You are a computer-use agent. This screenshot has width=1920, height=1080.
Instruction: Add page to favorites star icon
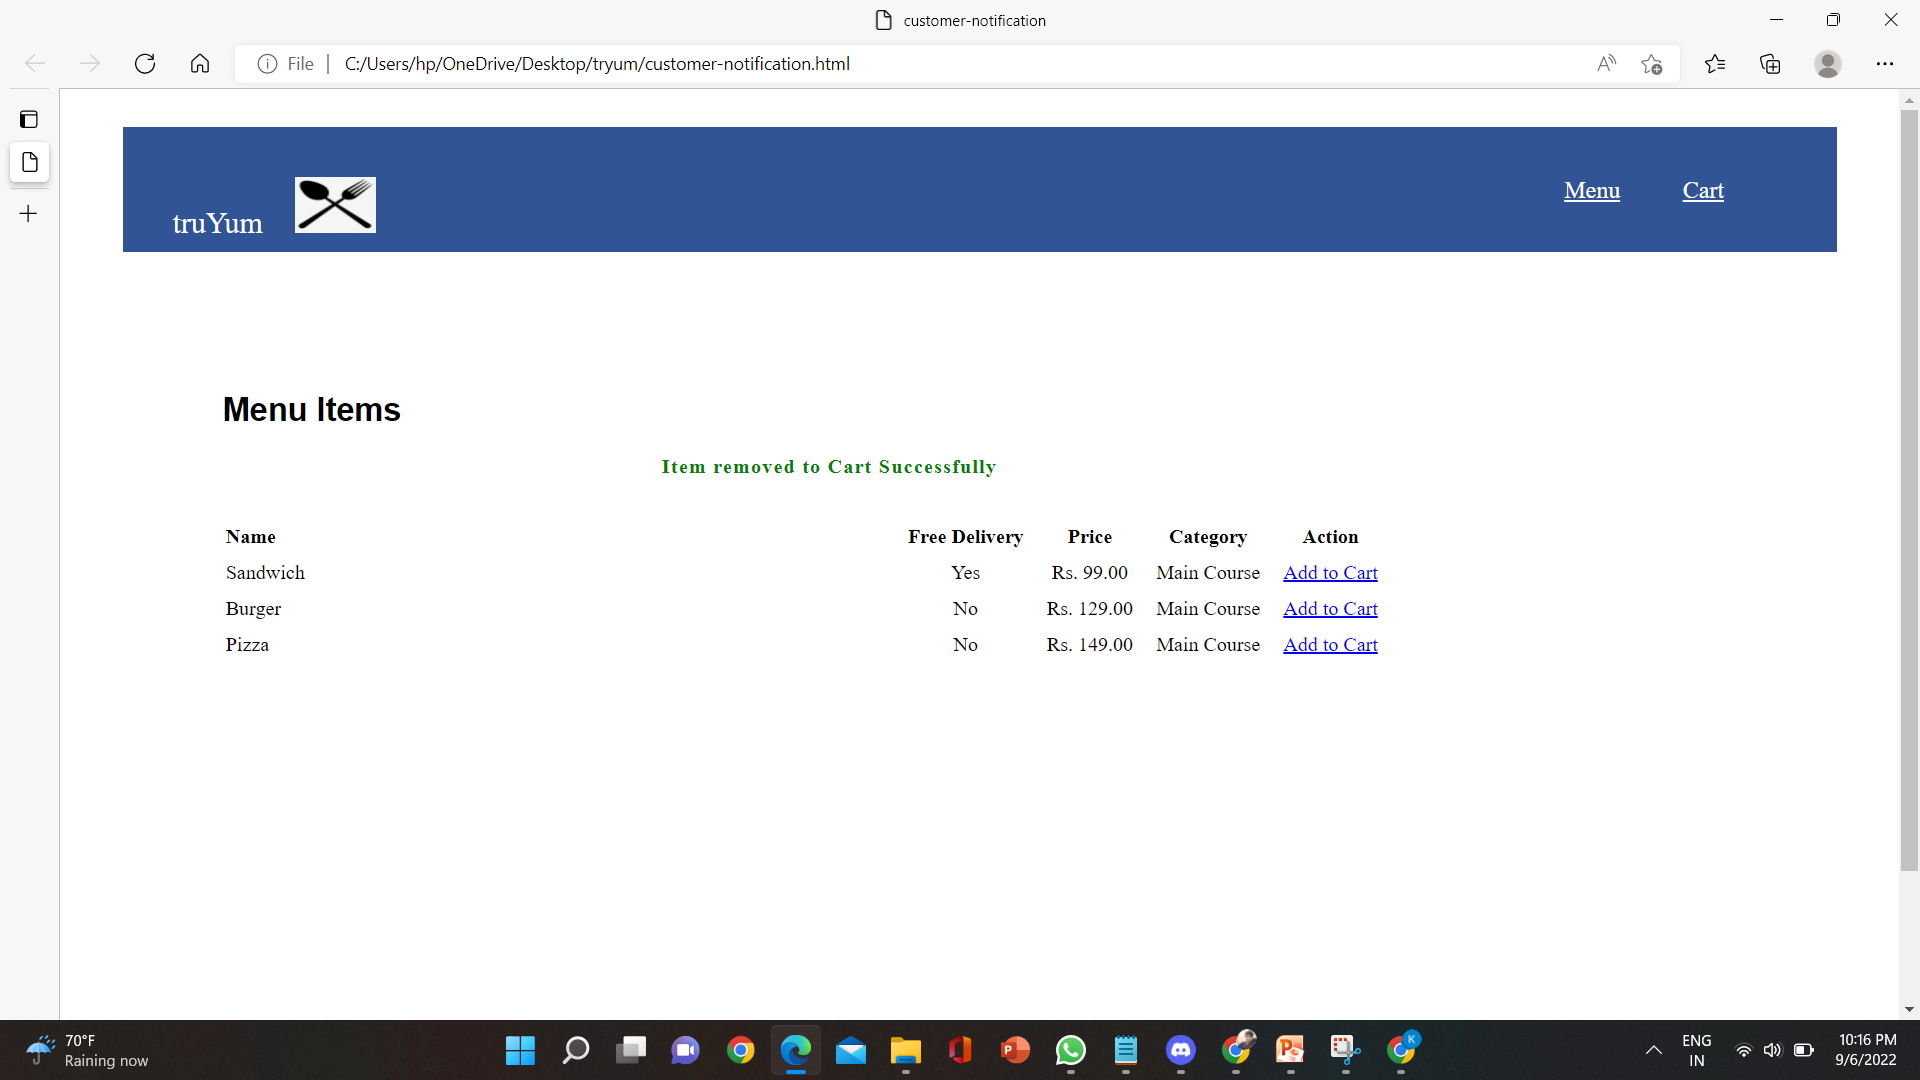tap(1651, 64)
